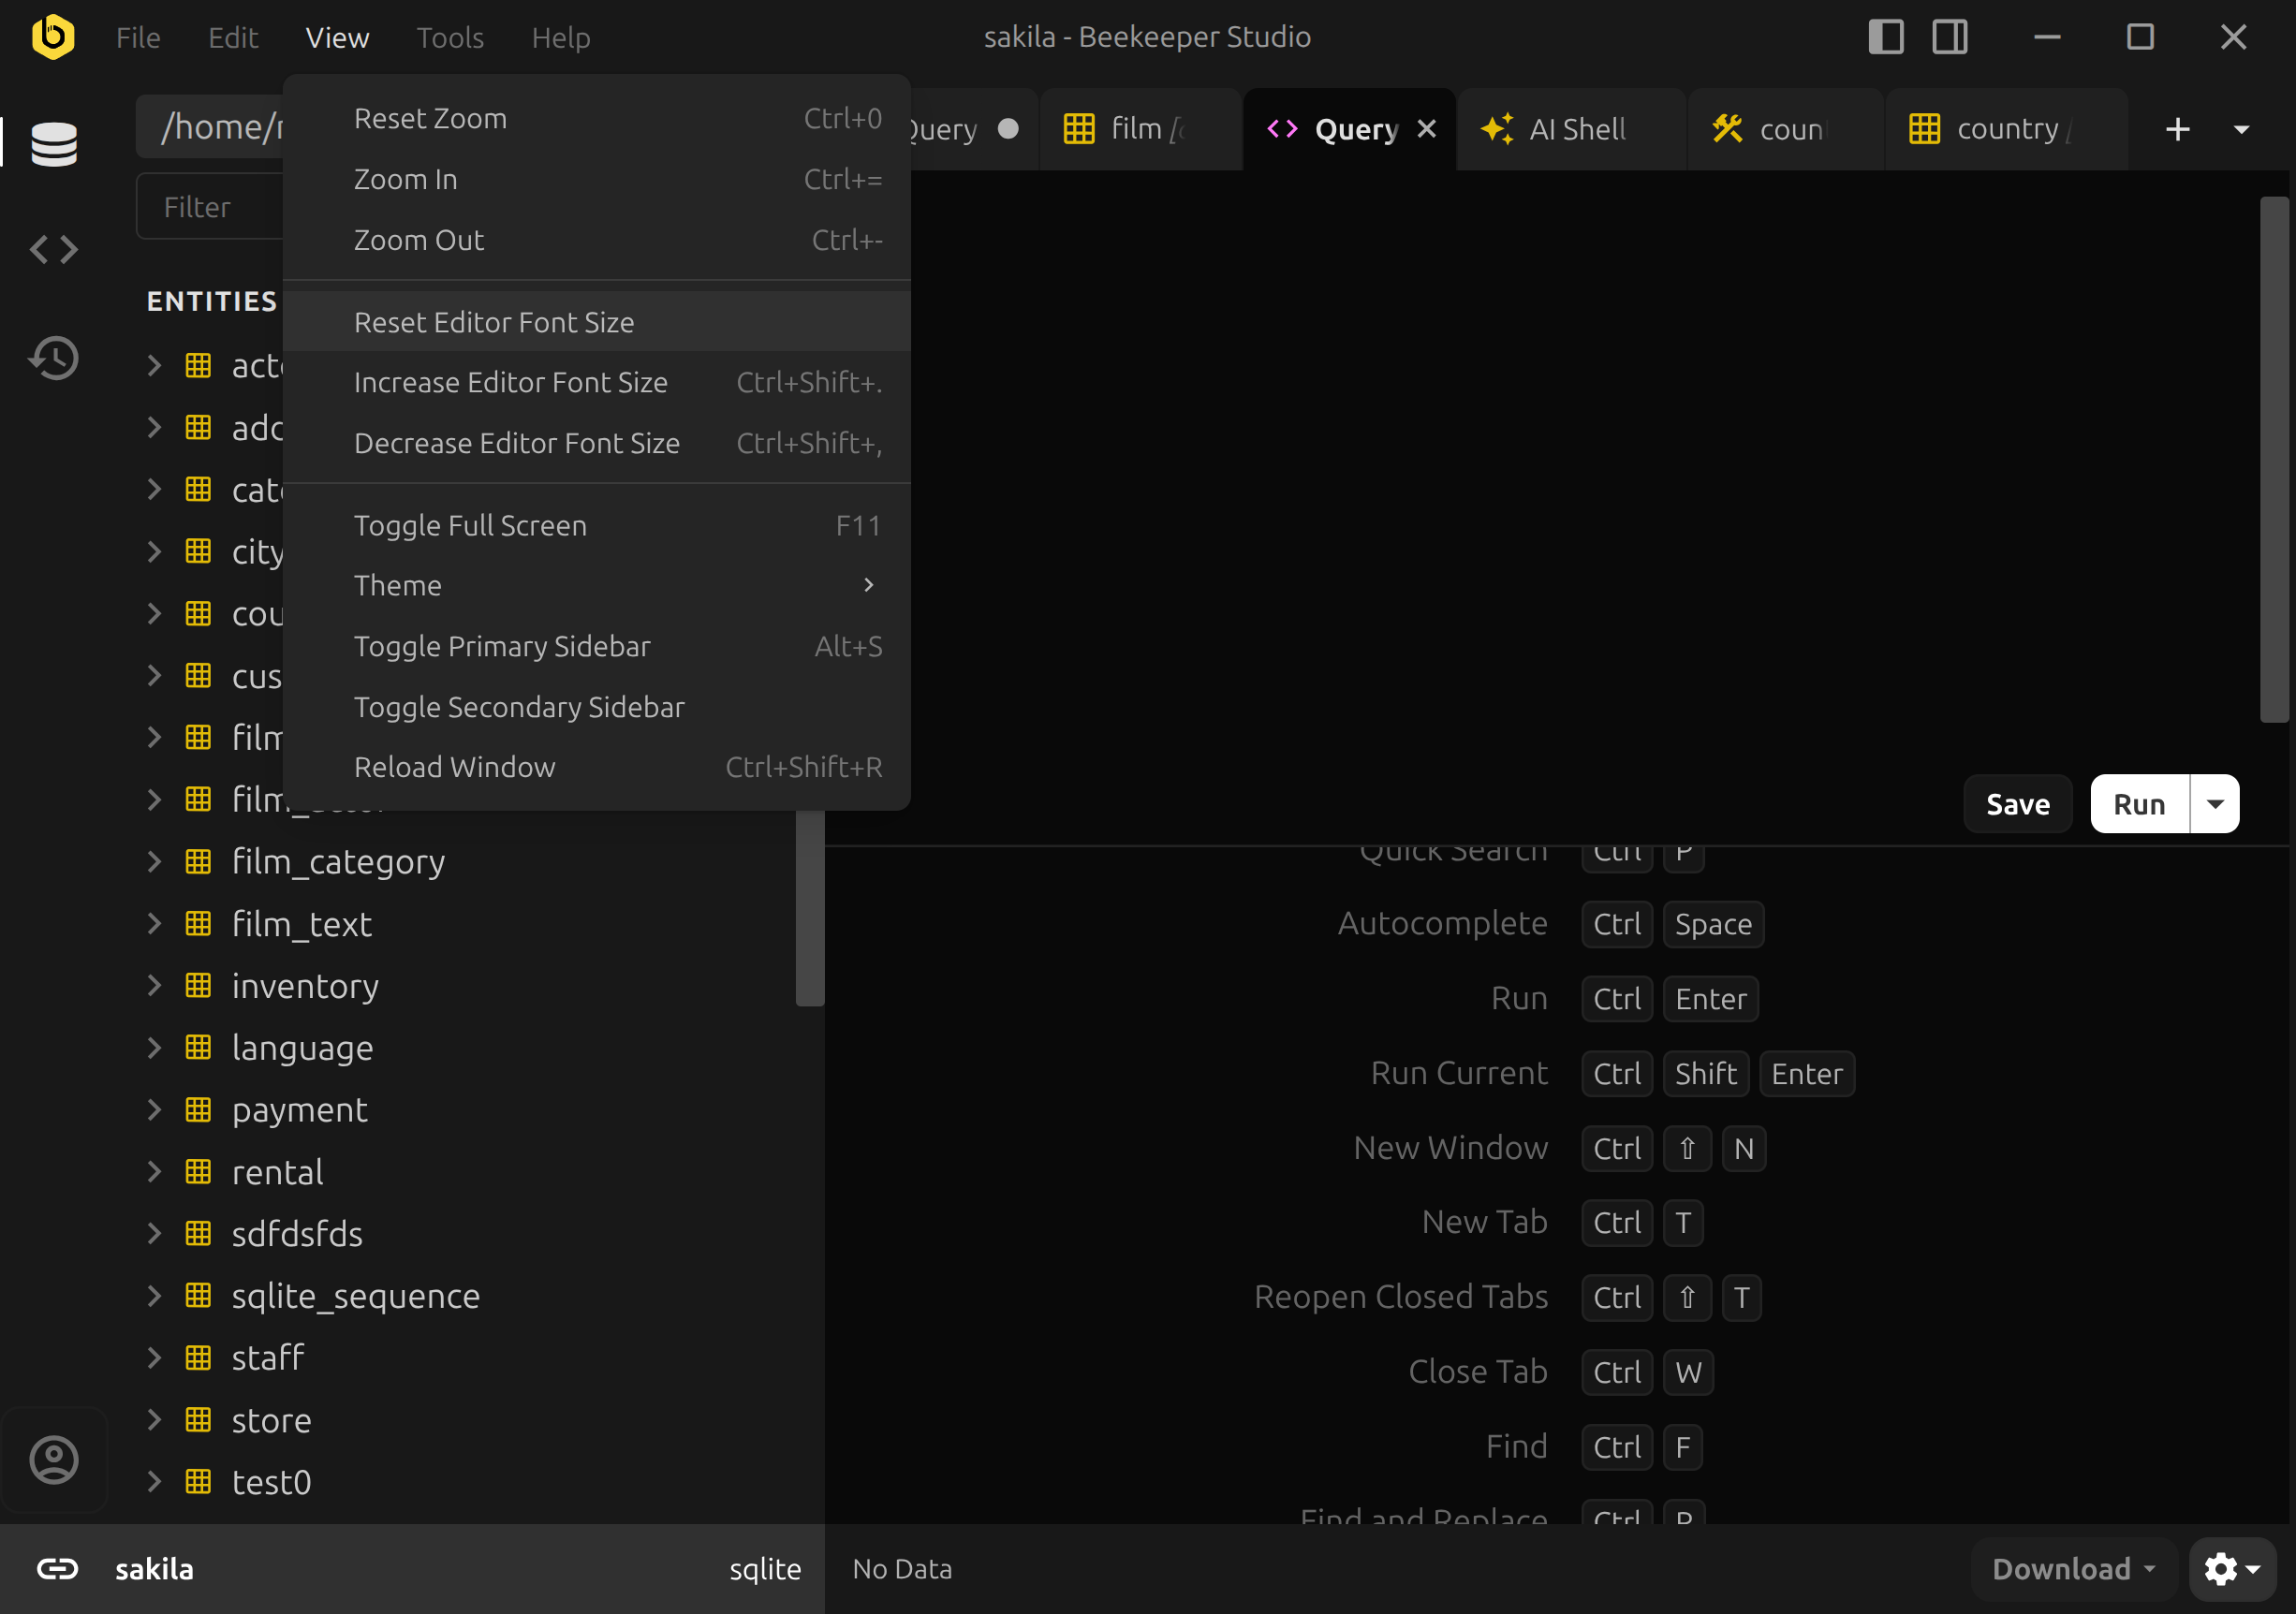Expand the film_category table node
The height and width of the screenshot is (1614, 2296).
[154, 861]
